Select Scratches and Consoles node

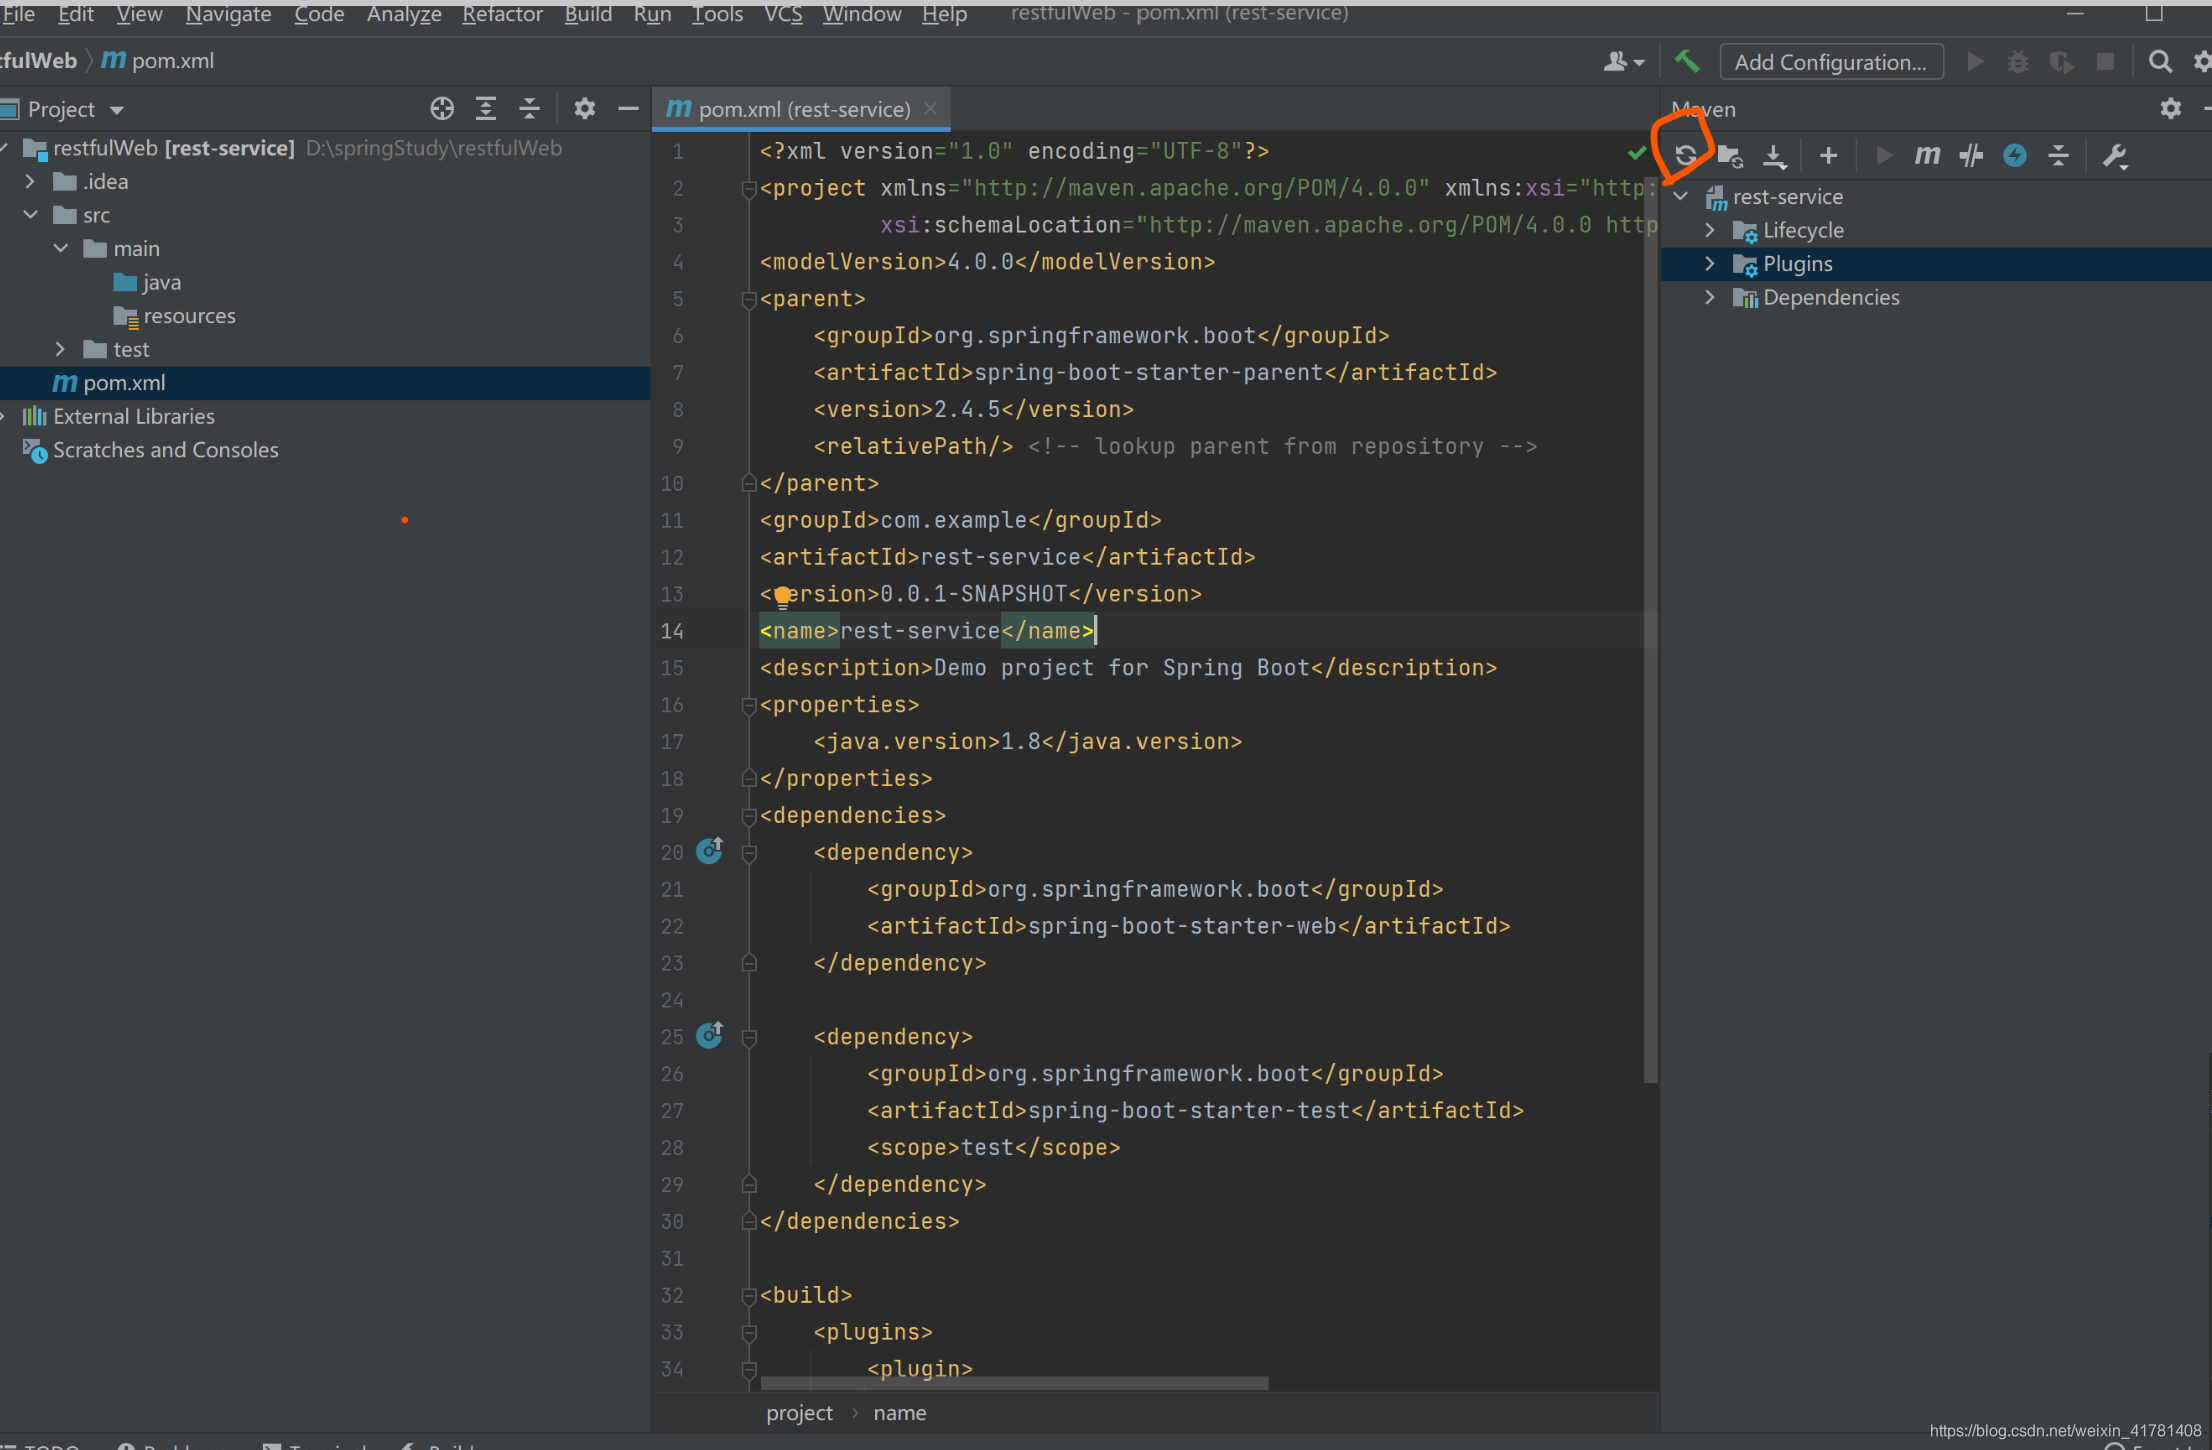150,450
